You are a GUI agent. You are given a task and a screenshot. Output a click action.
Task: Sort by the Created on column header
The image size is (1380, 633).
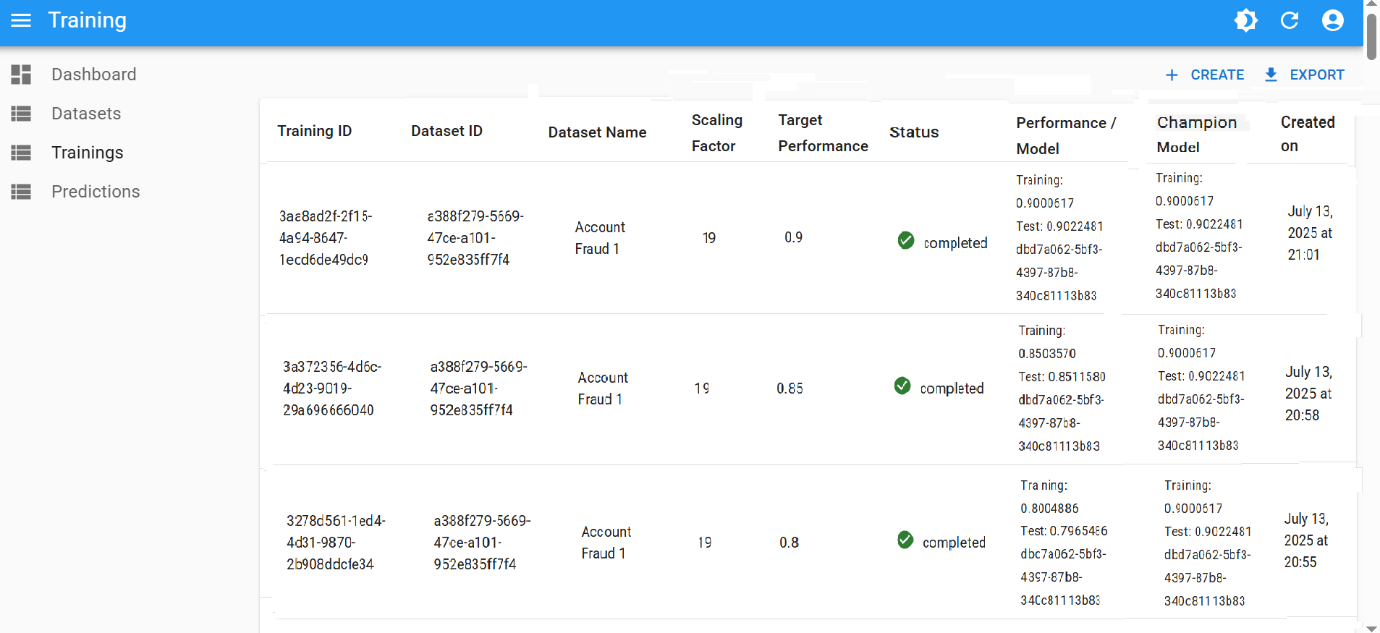click(x=1307, y=134)
